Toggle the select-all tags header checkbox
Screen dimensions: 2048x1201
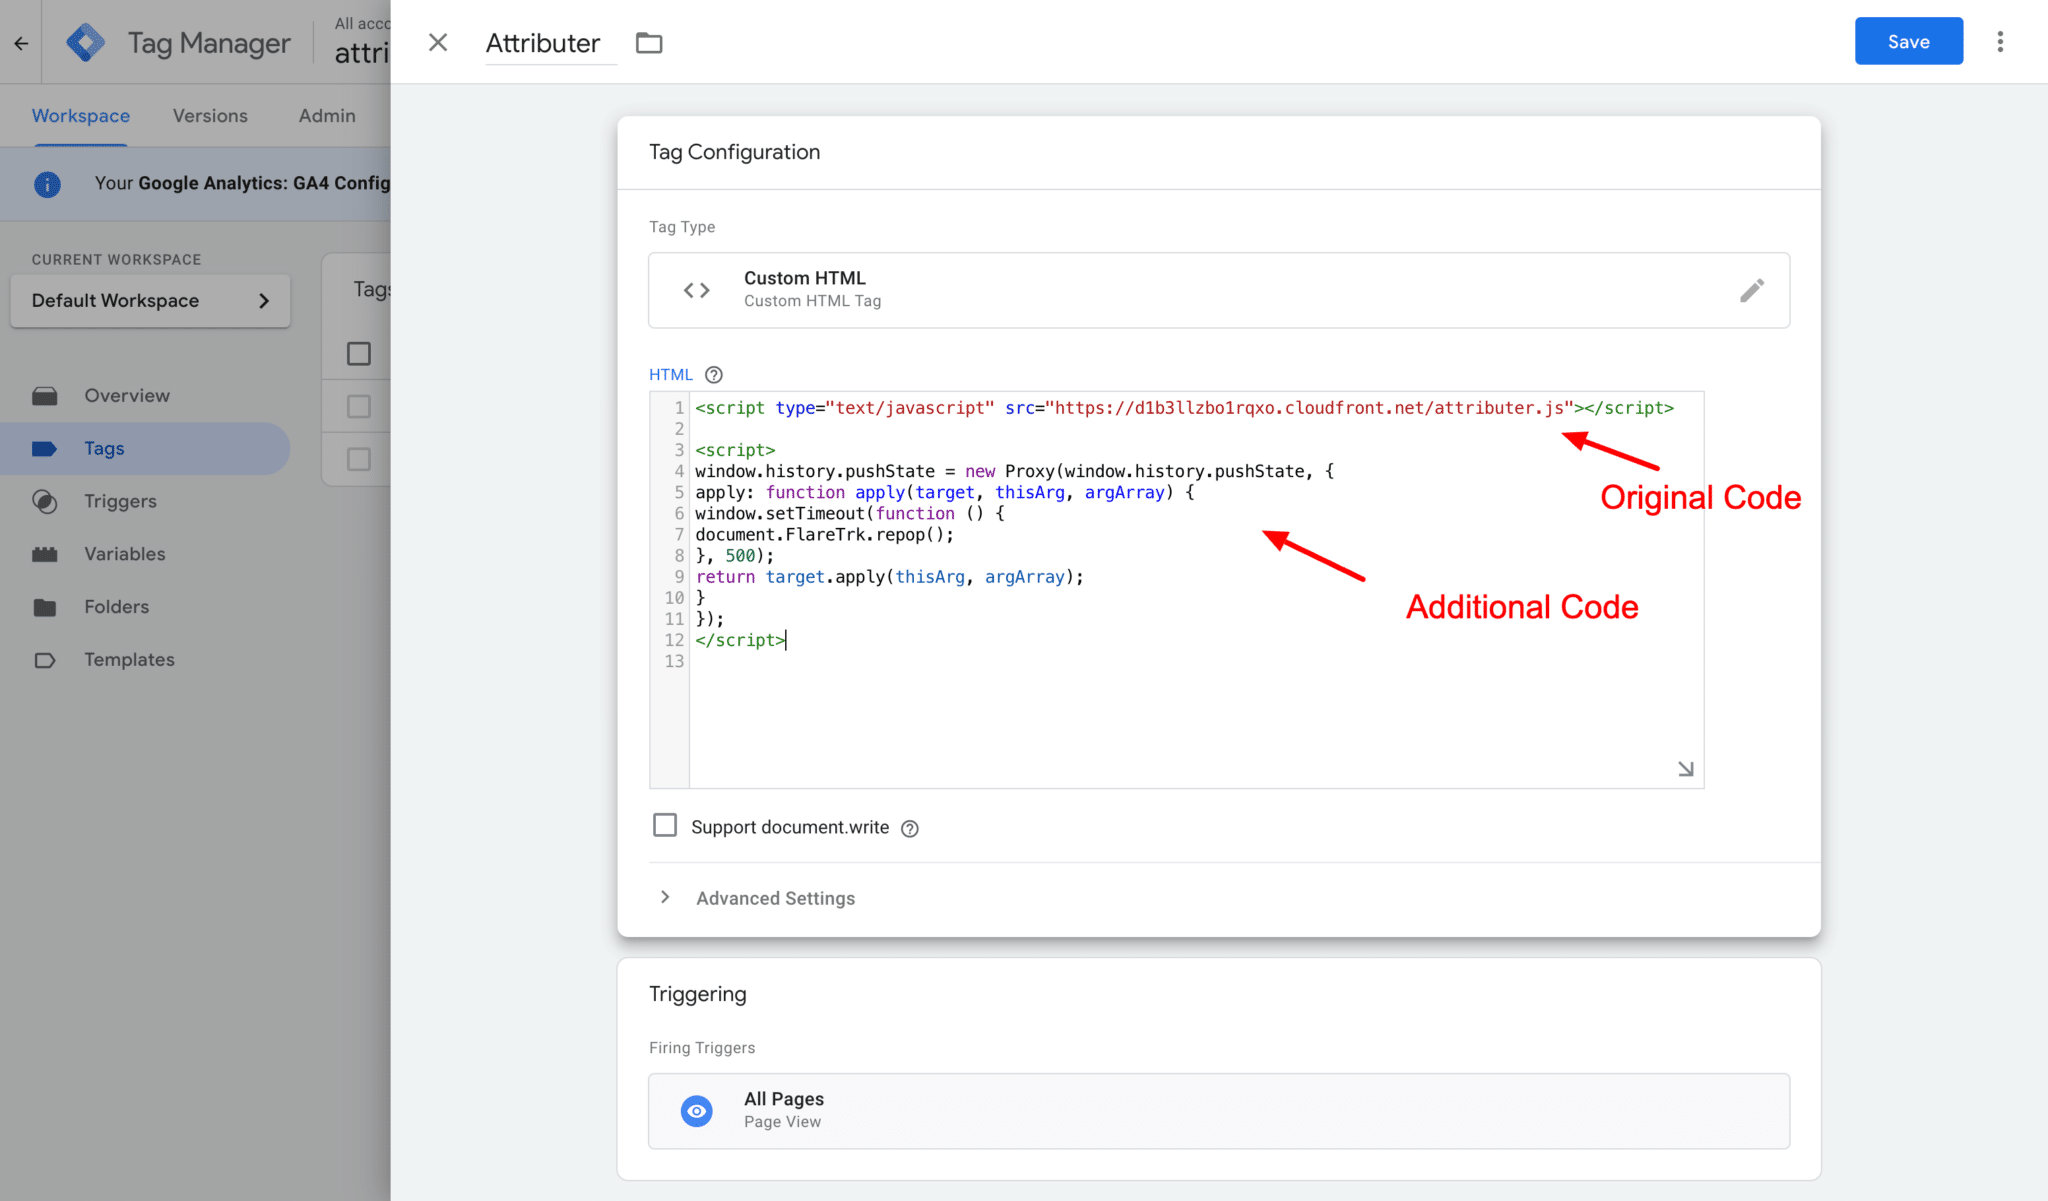point(359,354)
